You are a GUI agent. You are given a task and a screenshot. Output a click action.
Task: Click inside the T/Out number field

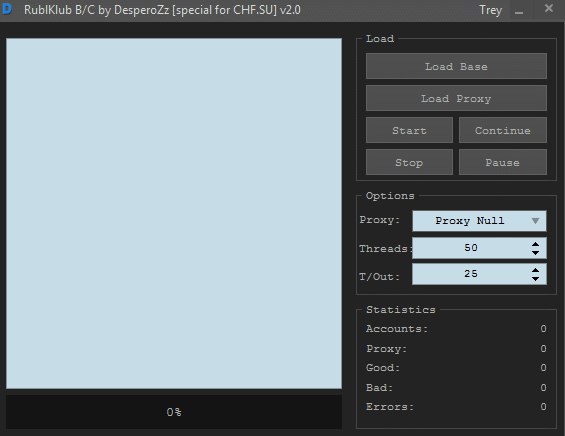pyautogui.click(x=471, y=274)
